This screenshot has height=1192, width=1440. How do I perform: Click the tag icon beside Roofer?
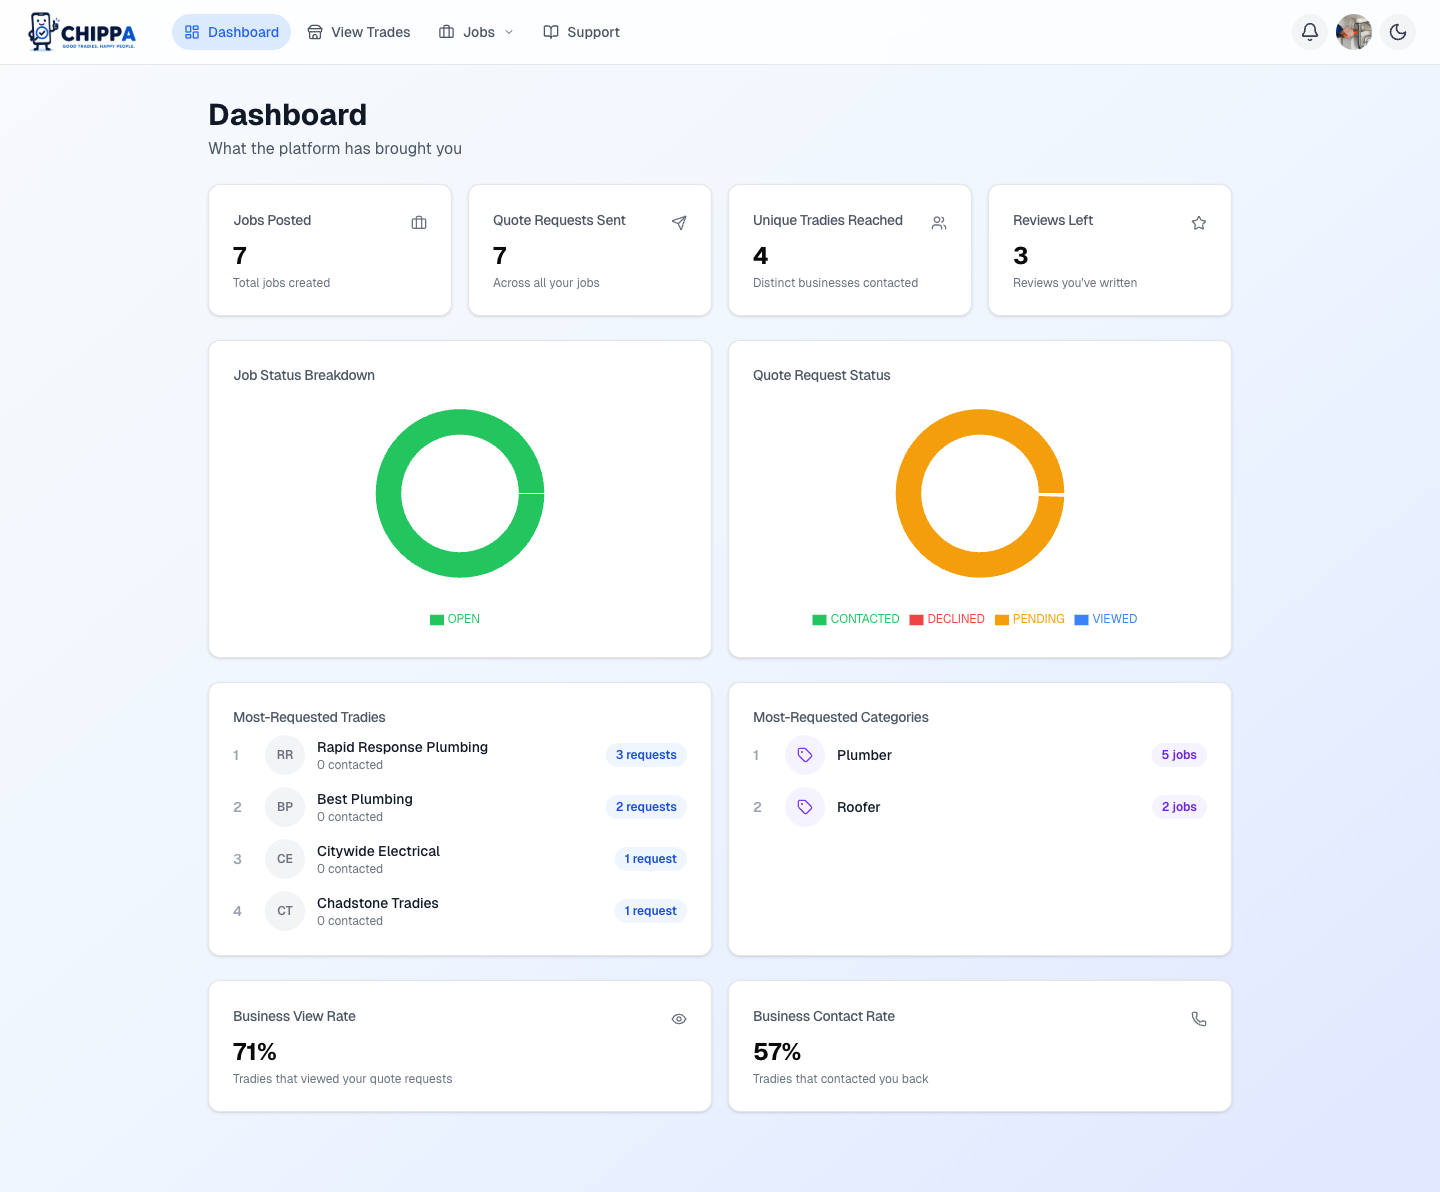[x=805, y=807]
